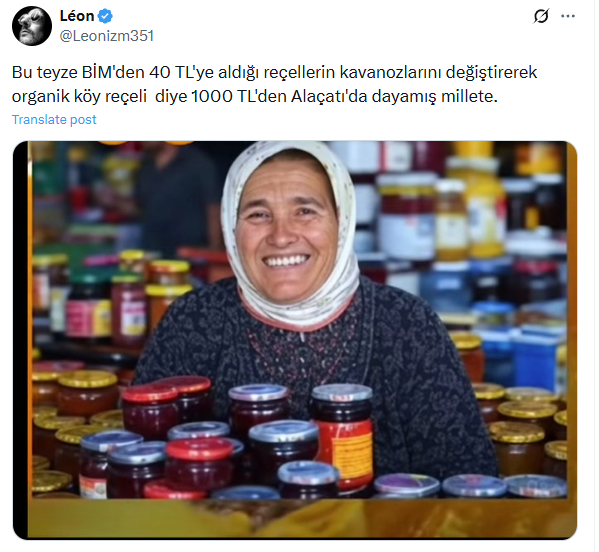Select the word BİM'den in the post
Screen dimensions: 599x552
(113, 72)
